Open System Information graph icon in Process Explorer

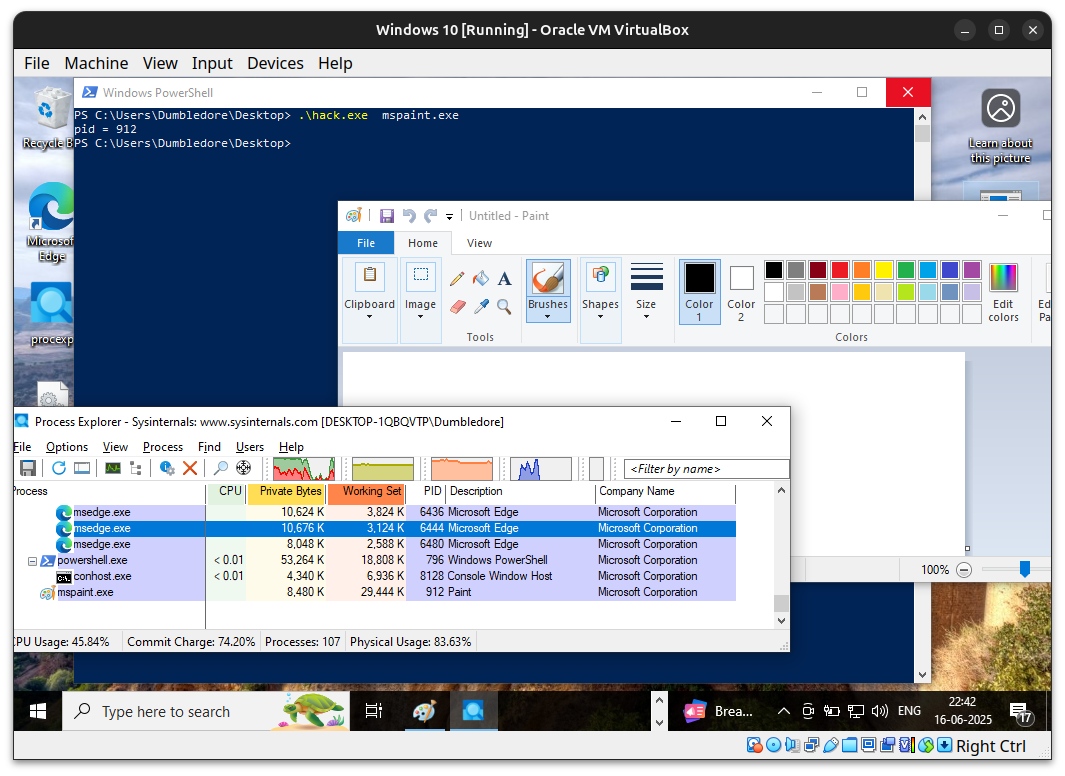(113, 468)
